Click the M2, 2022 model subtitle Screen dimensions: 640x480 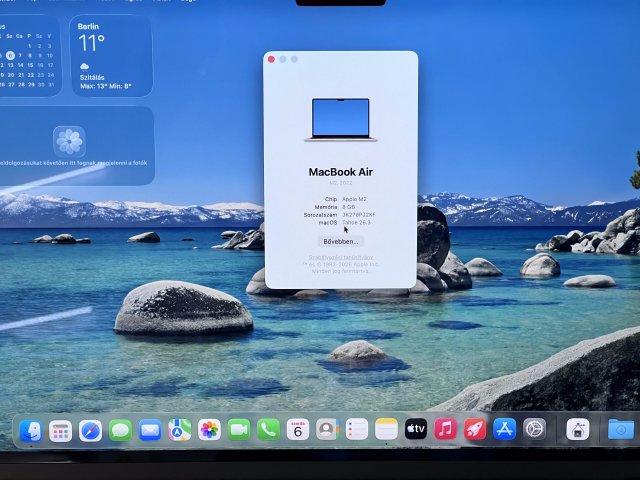click(x=340, y=183)
